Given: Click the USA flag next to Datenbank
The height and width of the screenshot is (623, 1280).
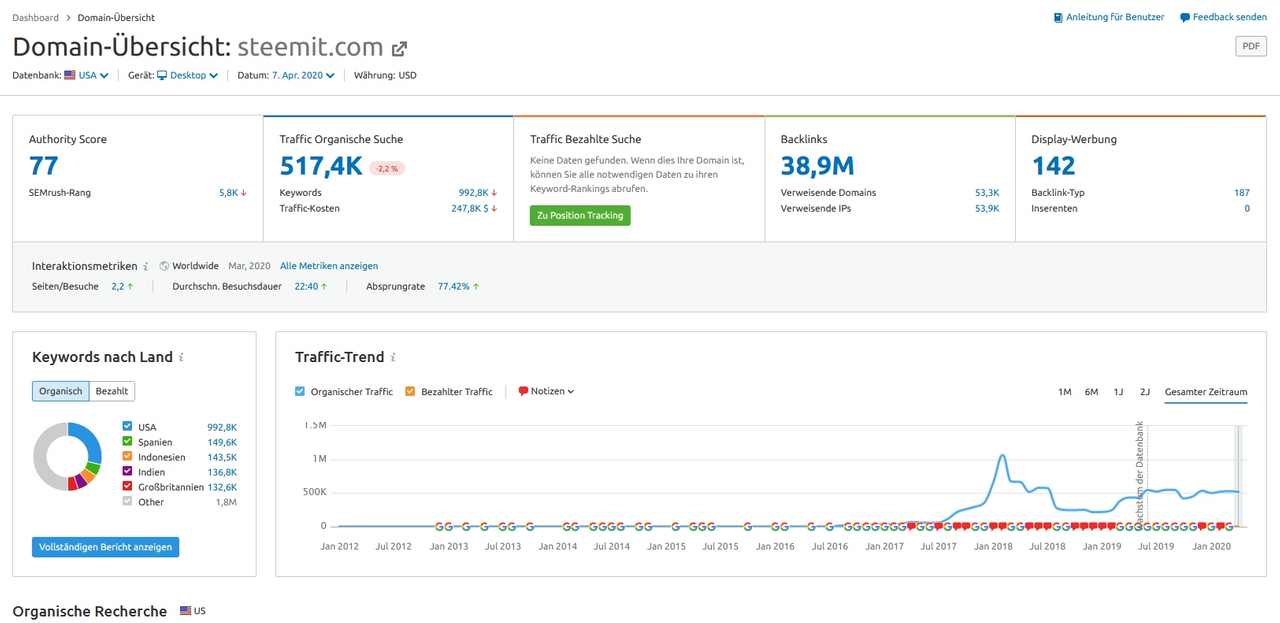Looking at the screenshot, I should tap(70, 75).
